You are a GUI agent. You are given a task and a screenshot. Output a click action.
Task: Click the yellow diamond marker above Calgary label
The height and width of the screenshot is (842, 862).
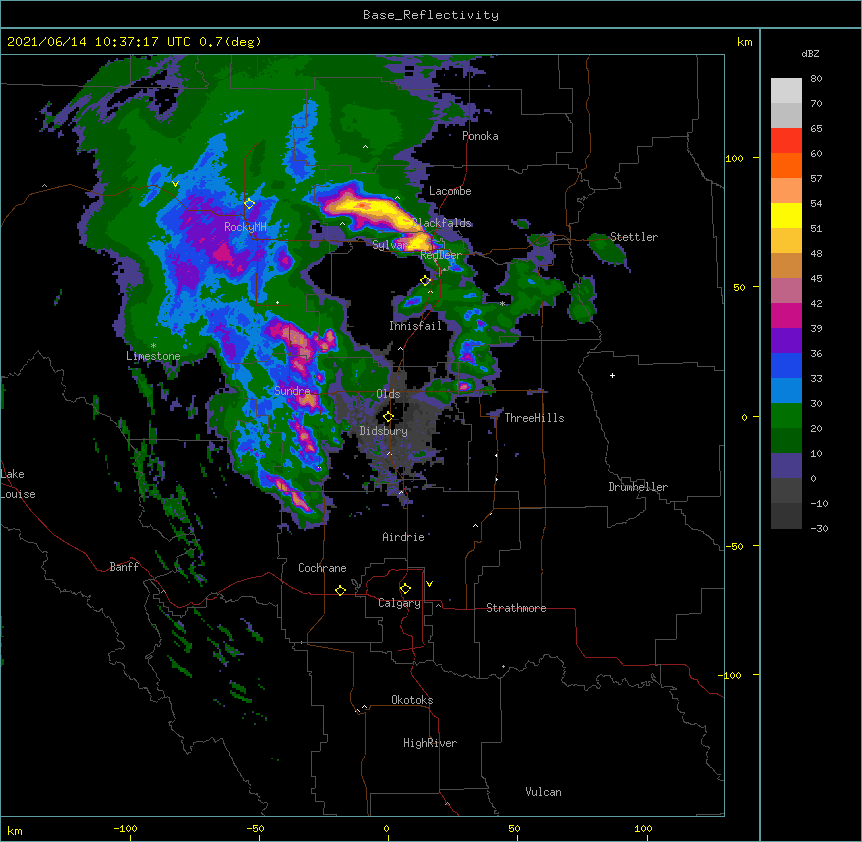(405, 589)
